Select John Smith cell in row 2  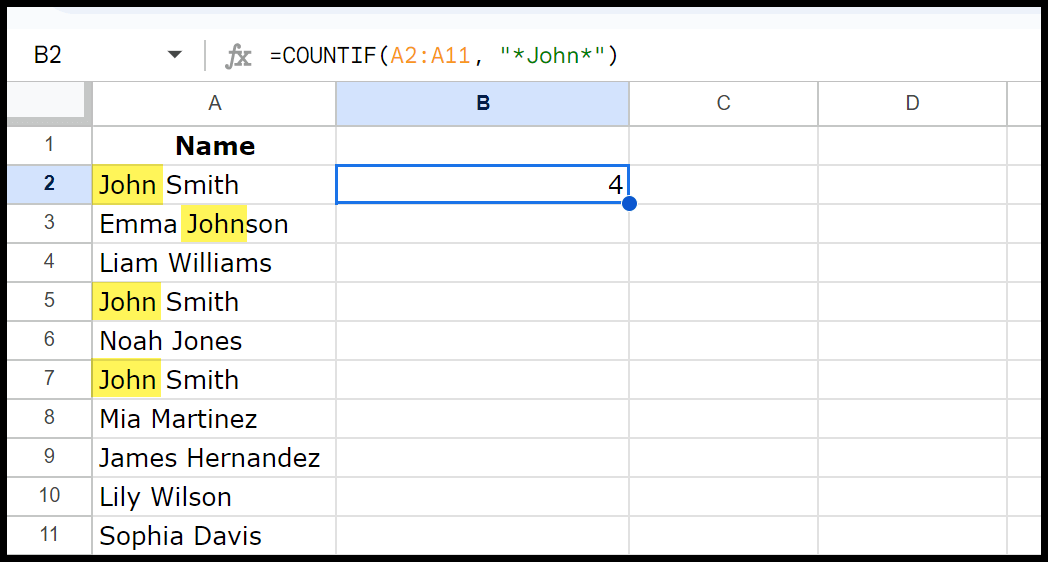point(214,184)
